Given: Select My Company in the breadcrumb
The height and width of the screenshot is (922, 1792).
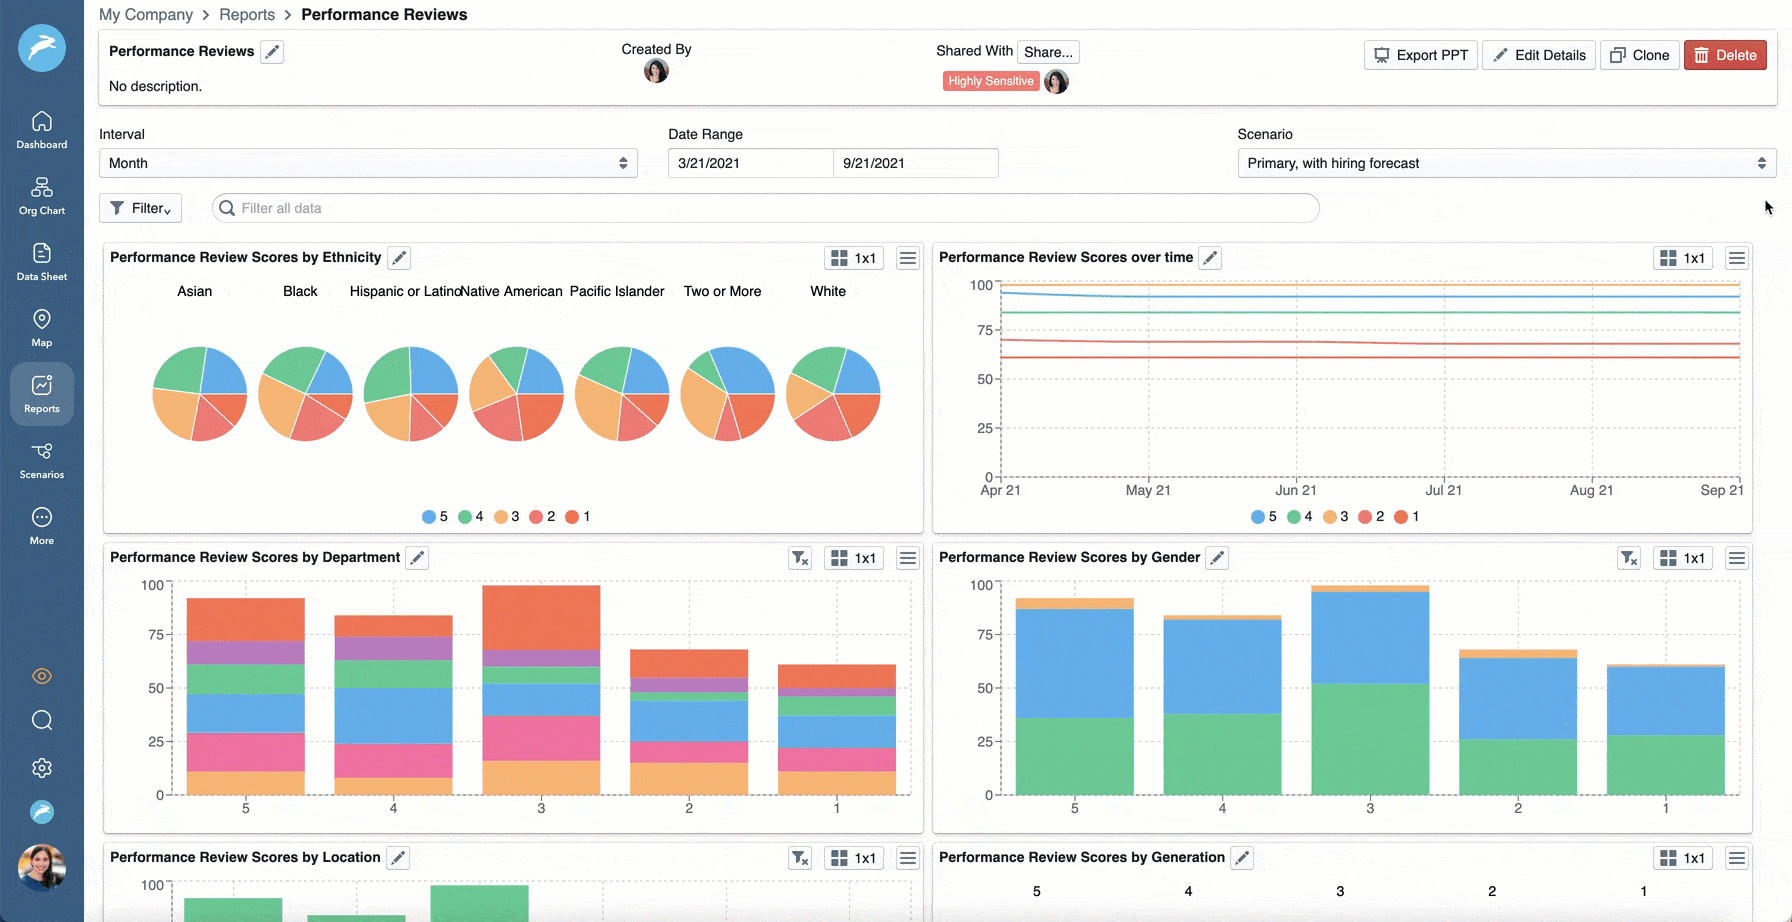Looking at the screenshot, I should pyautogui.click(x=146, y=14).
